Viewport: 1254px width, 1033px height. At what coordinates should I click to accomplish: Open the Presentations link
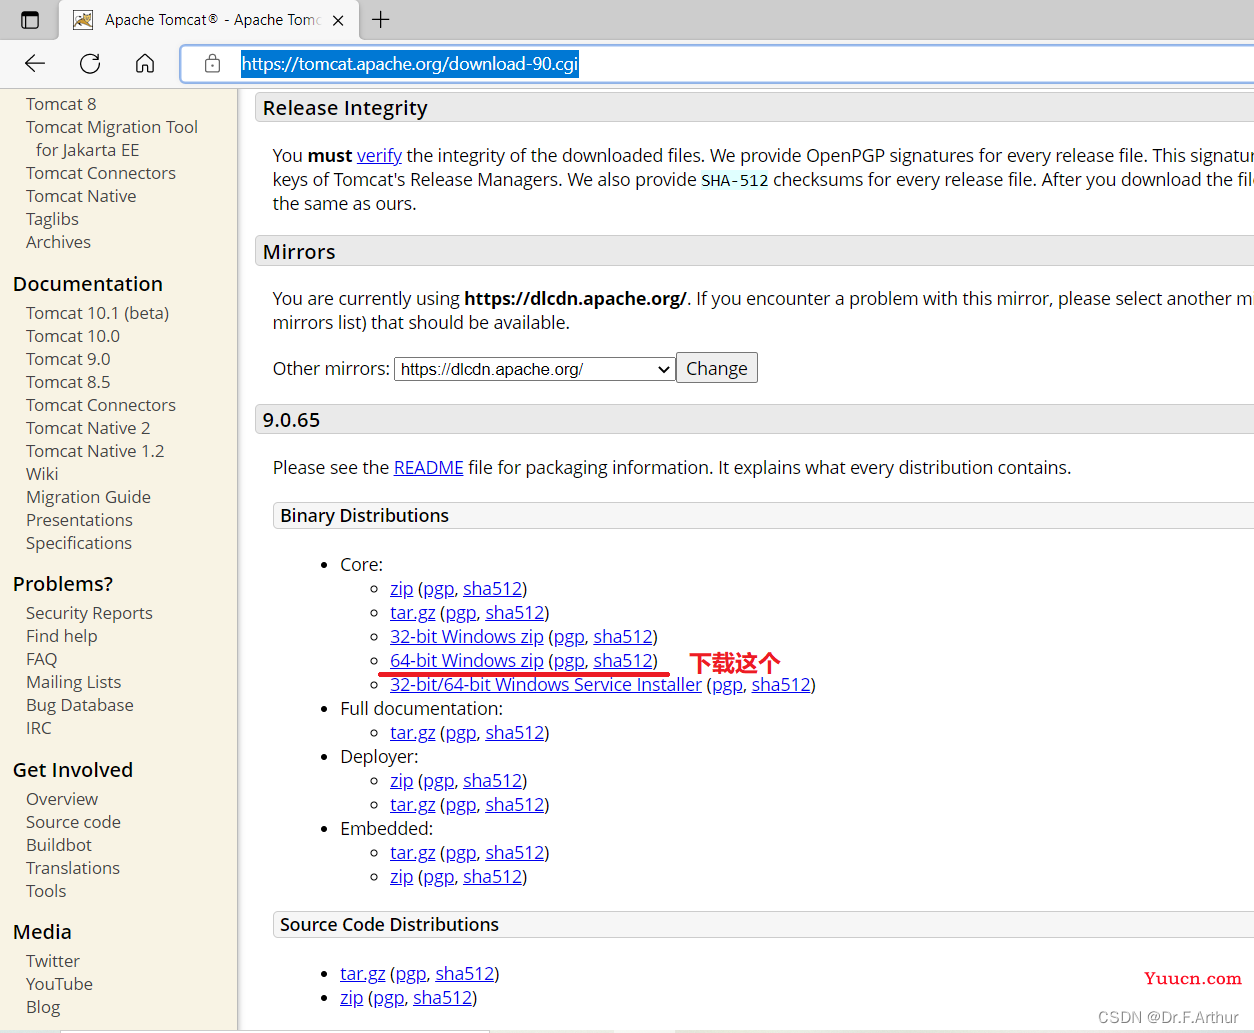click(x=79, y=520)
